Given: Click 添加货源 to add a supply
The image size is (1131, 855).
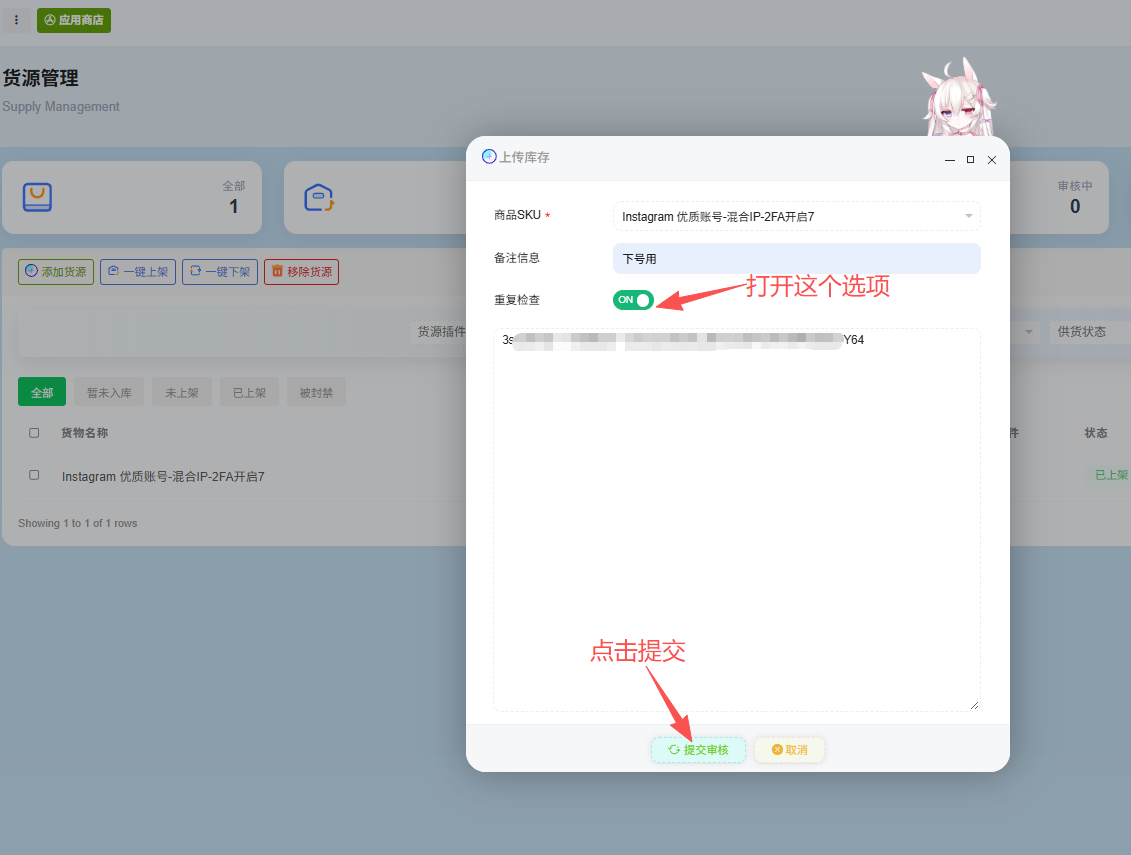Looking at the screenshot, I should click(56, 272).
